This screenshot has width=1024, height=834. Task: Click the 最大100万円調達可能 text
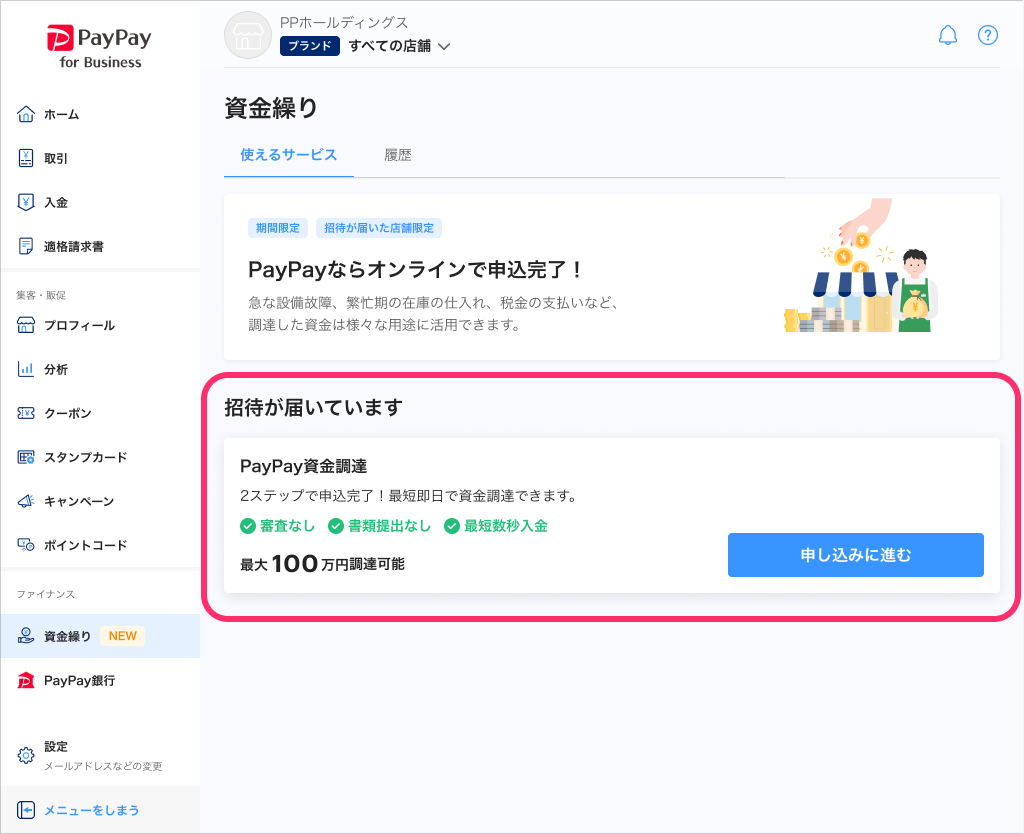pyautogui.click(x=323, y=563)
